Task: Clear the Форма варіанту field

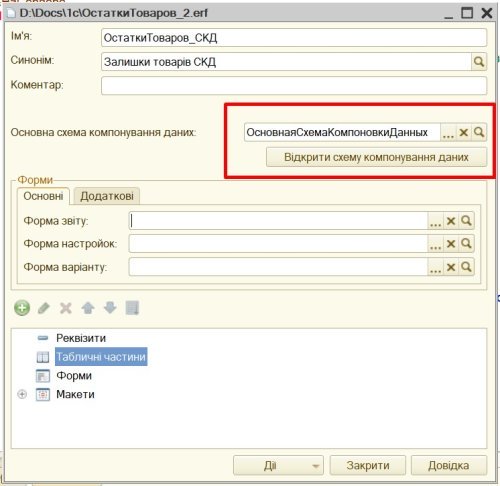Action: [x=451, y=267]
